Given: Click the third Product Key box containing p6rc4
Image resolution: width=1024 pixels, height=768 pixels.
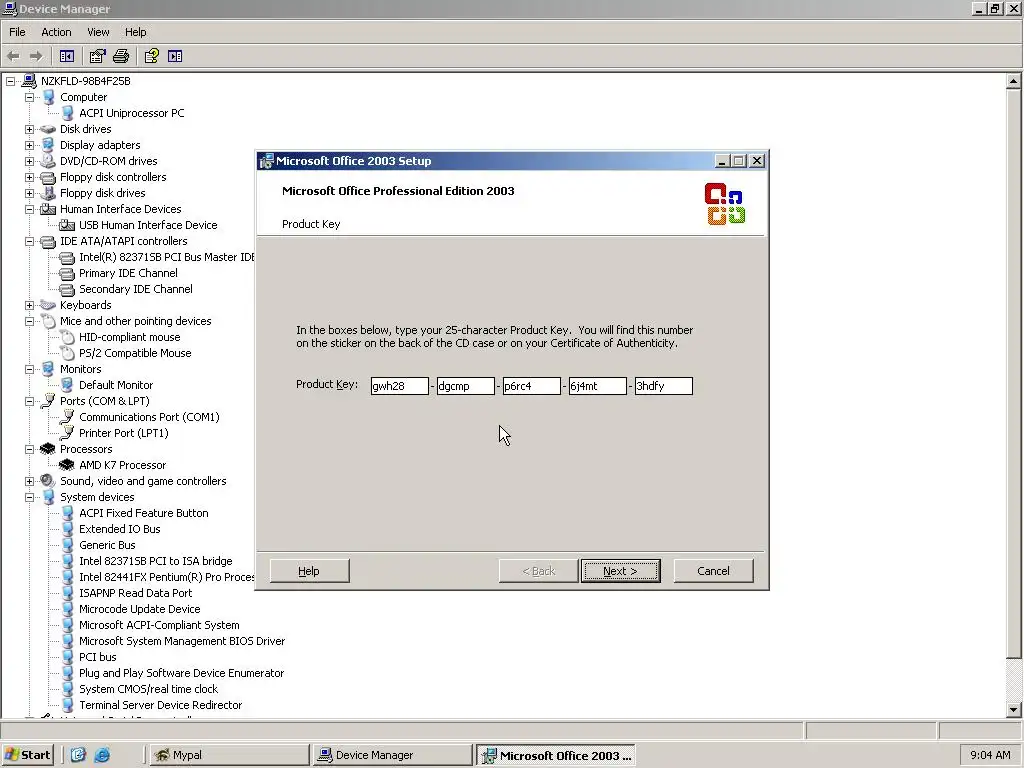Looking at the screenshot, I should click(532, 386).
